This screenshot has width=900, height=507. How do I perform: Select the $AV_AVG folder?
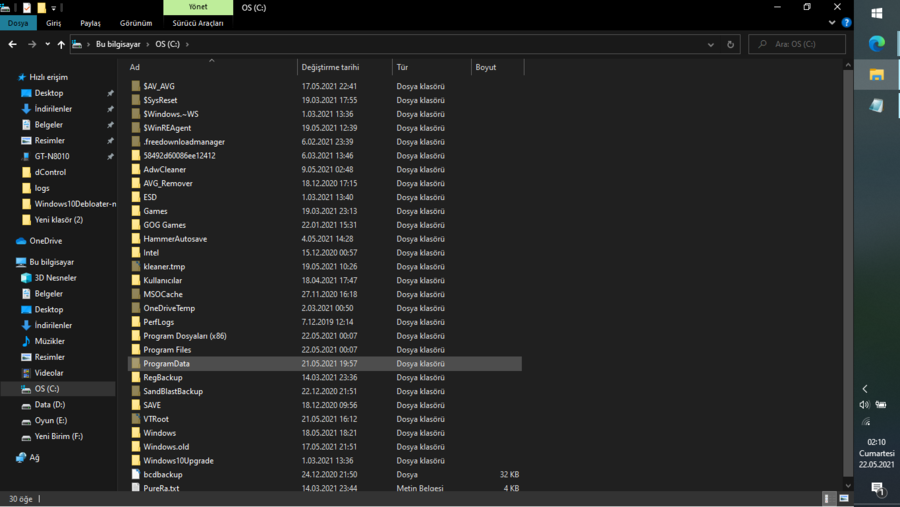click(x=159, y=86)
